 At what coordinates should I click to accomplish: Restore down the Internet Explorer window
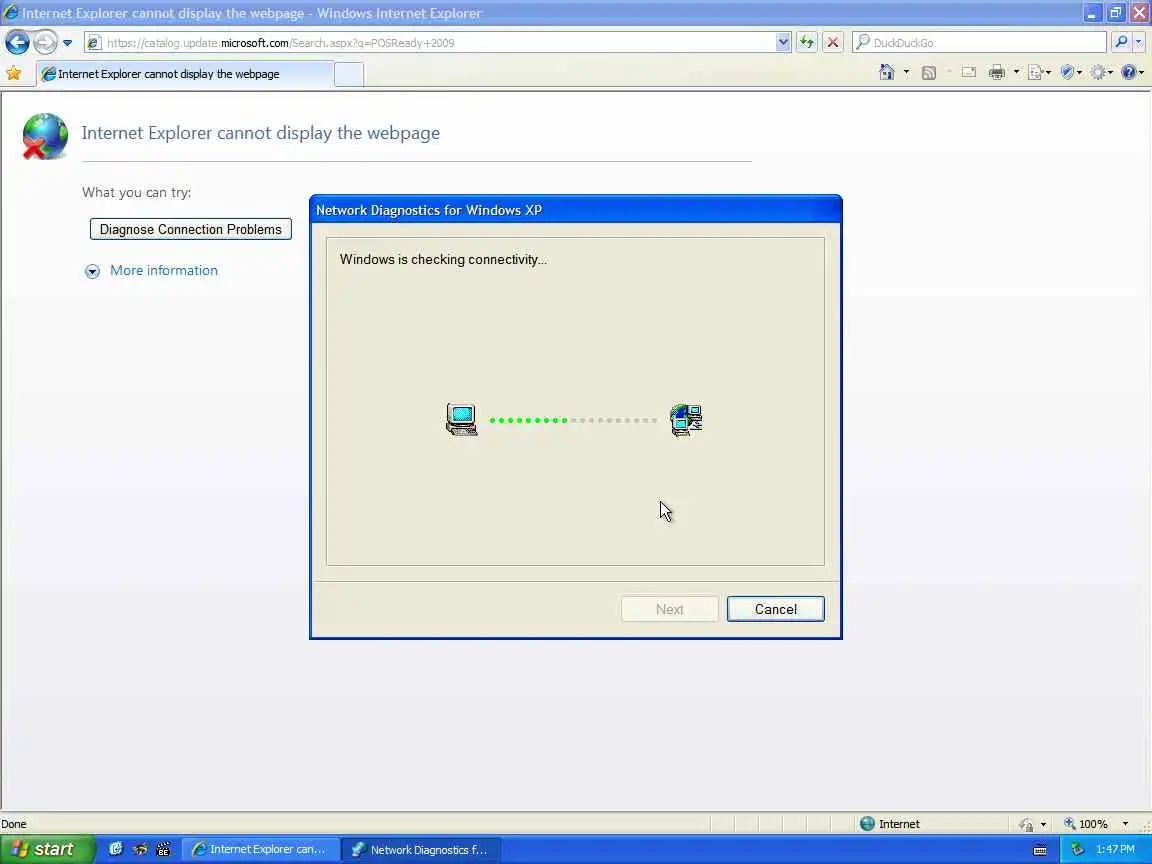[x=1115, y=12]
